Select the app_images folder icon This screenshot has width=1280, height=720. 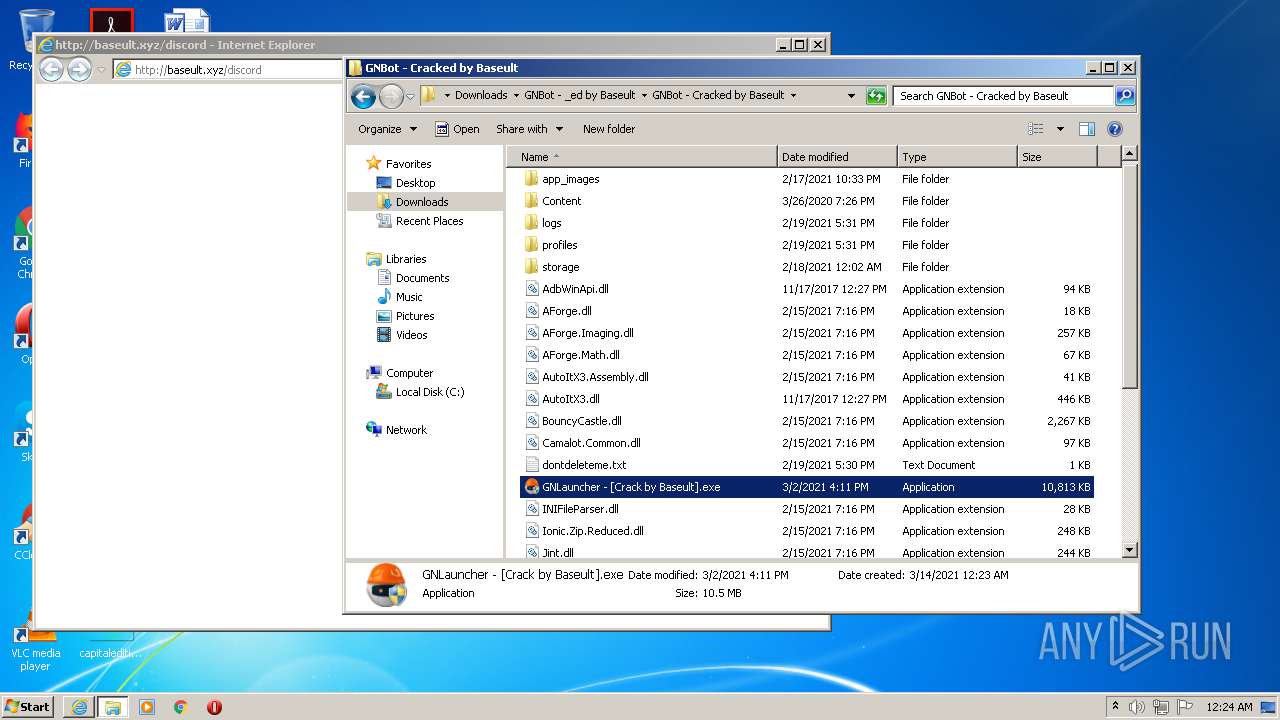532,179
